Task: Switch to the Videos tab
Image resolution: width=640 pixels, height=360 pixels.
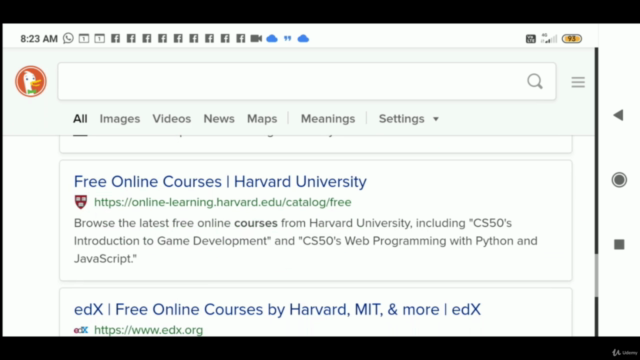Action: tap(171, 119)
